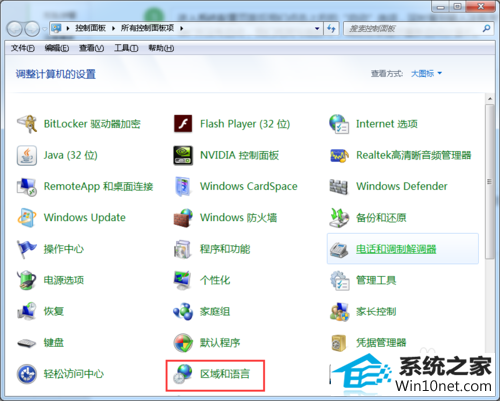Open the Internet 选项 link text

pyautogui.click(x=387, y=124)
